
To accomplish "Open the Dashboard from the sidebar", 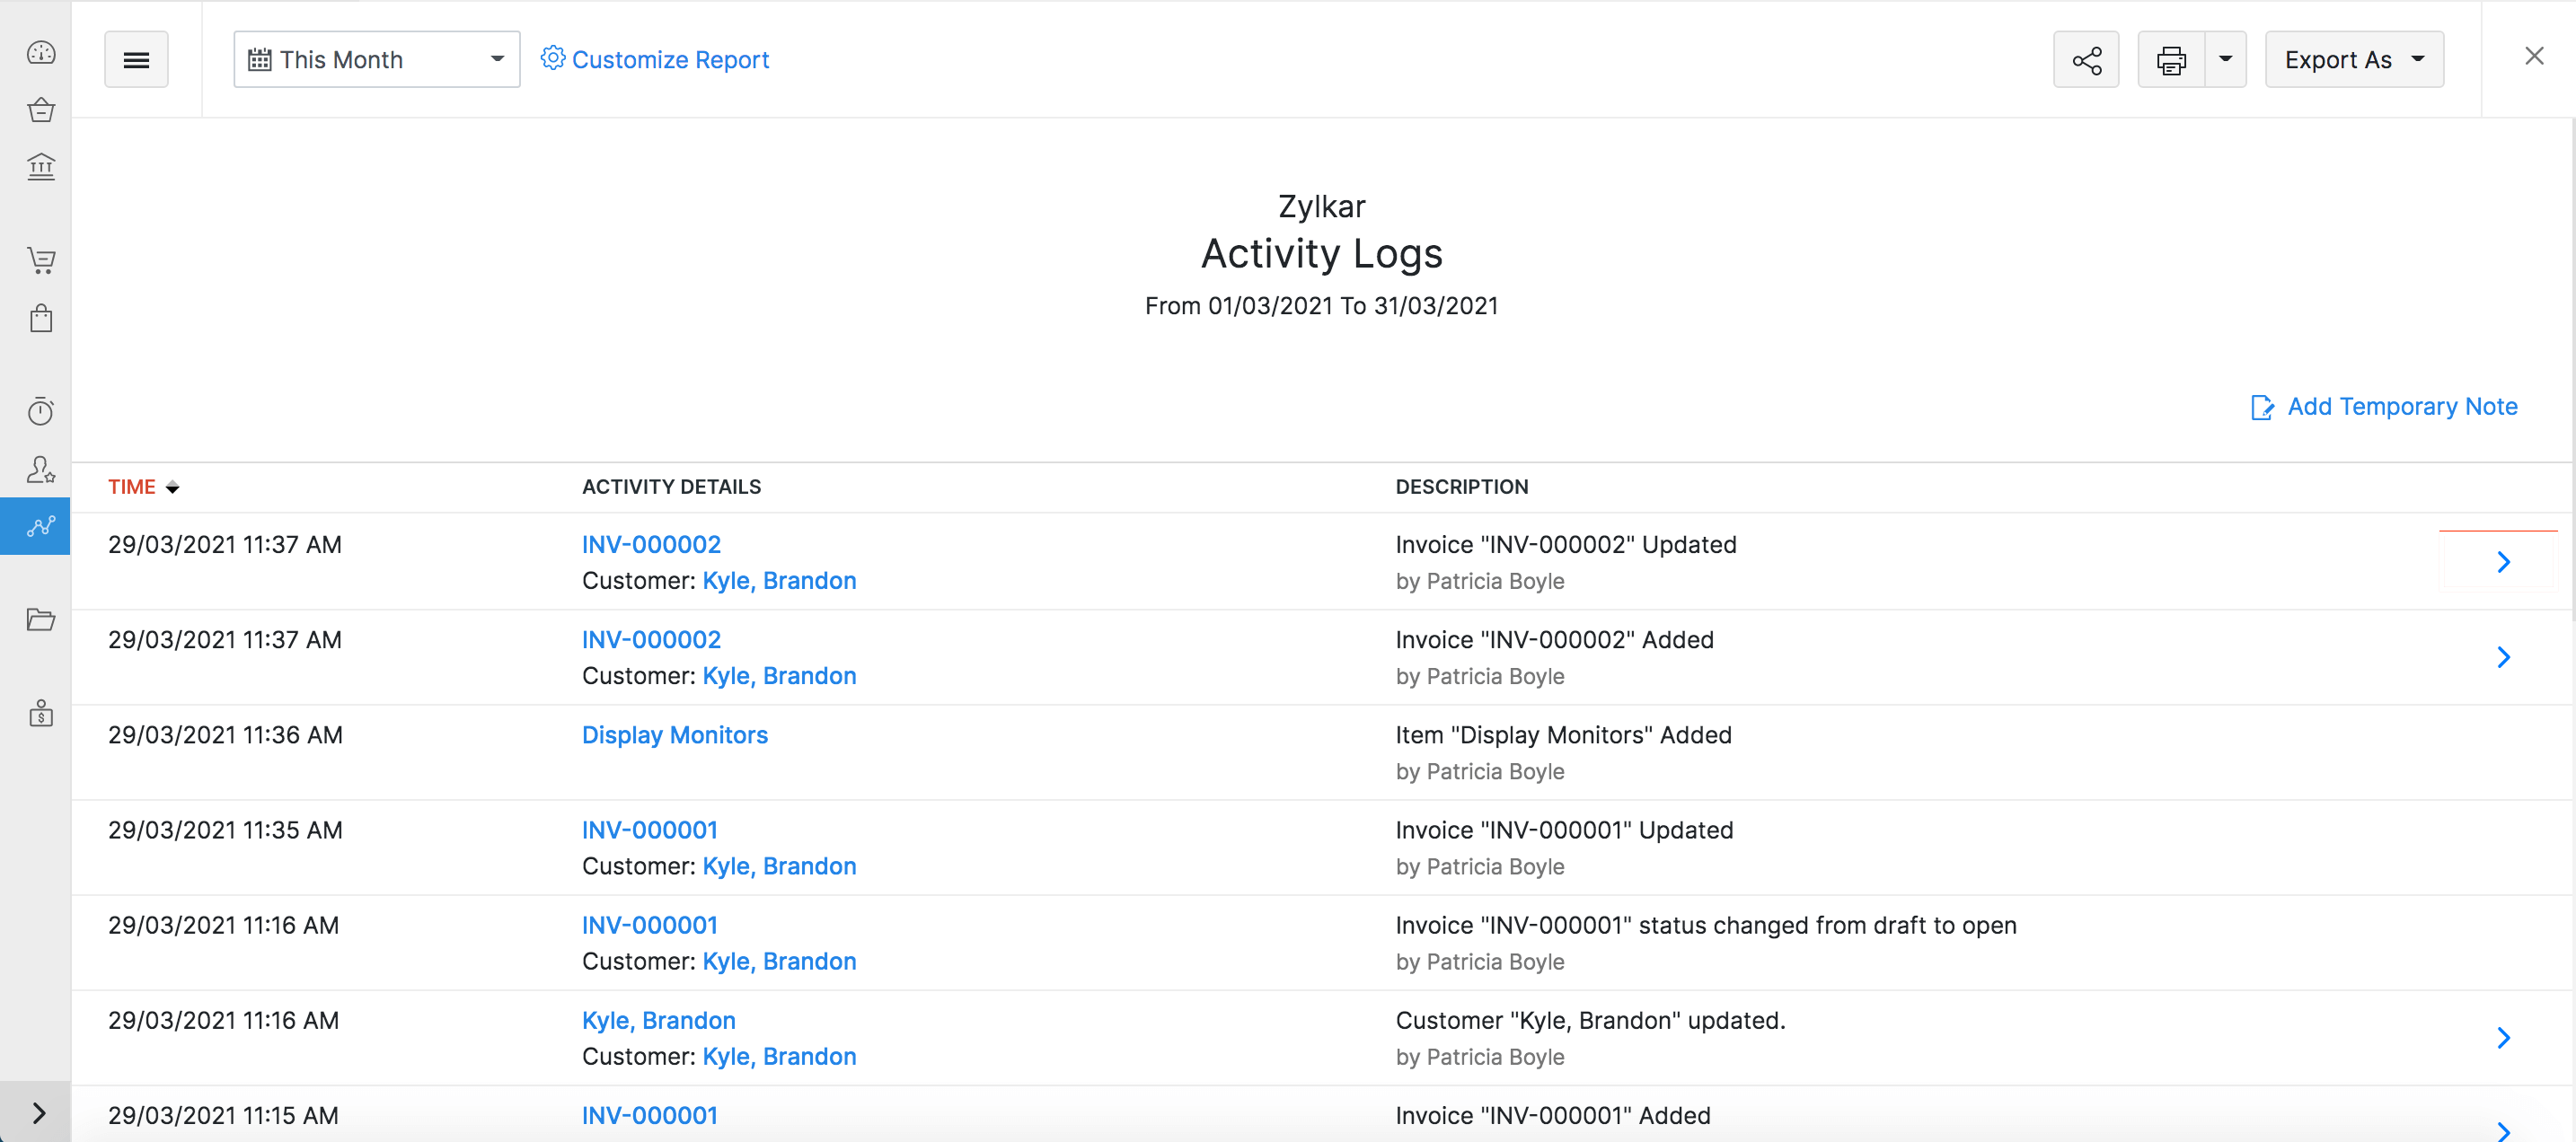I will [x=40, y=53].
